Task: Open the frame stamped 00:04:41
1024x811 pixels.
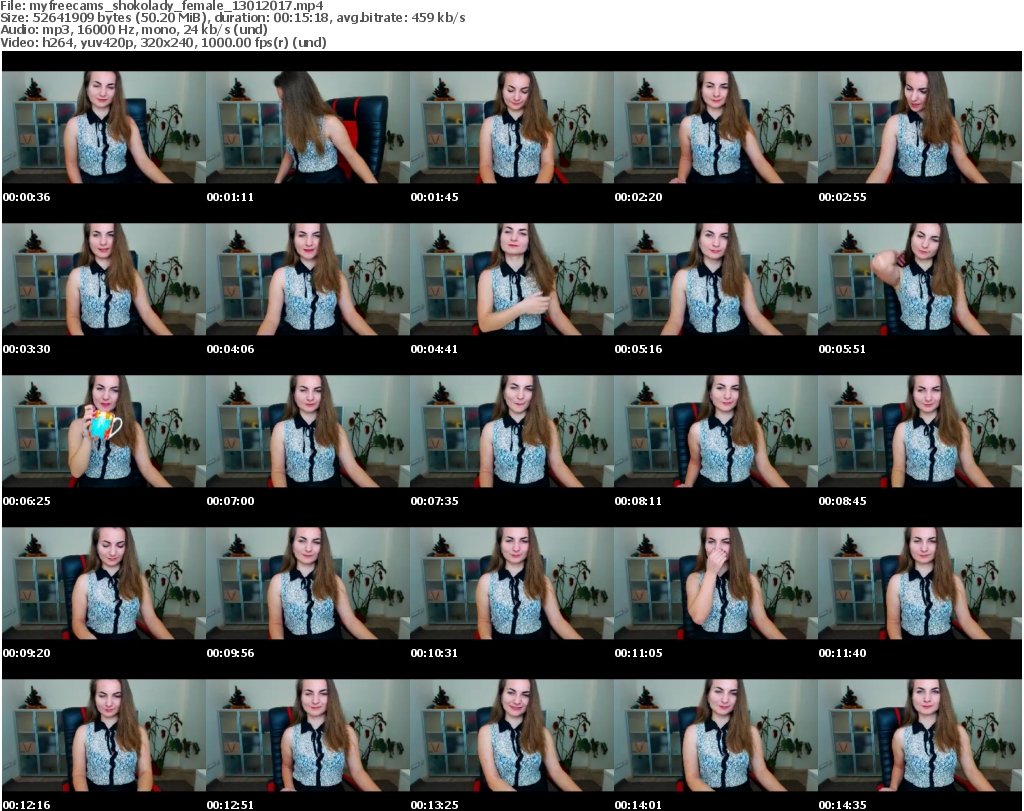Action: (512, 279)
